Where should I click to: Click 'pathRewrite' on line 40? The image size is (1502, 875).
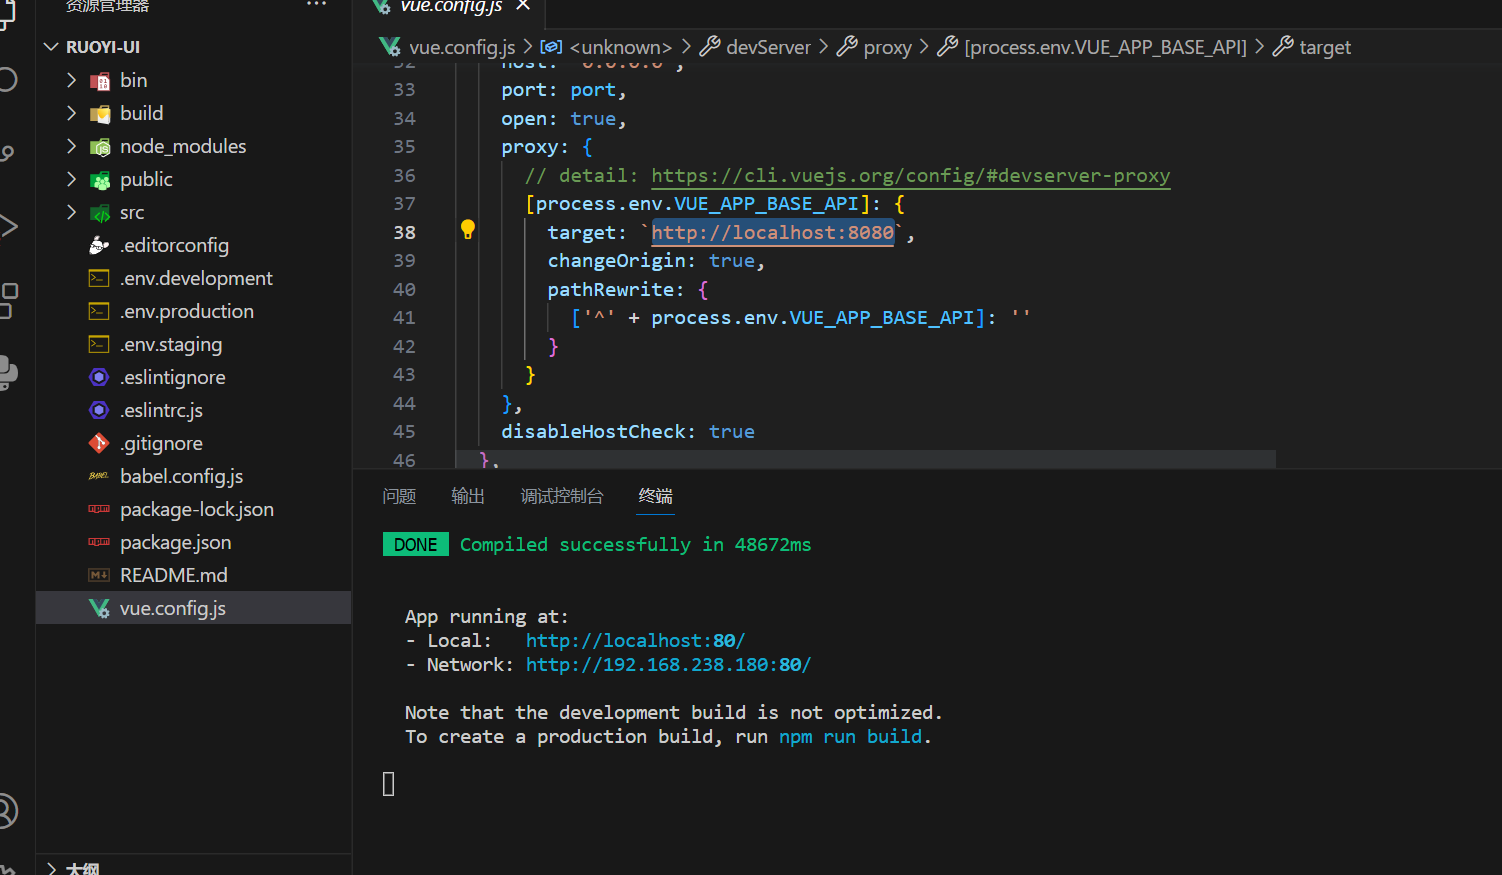[611, 290]
